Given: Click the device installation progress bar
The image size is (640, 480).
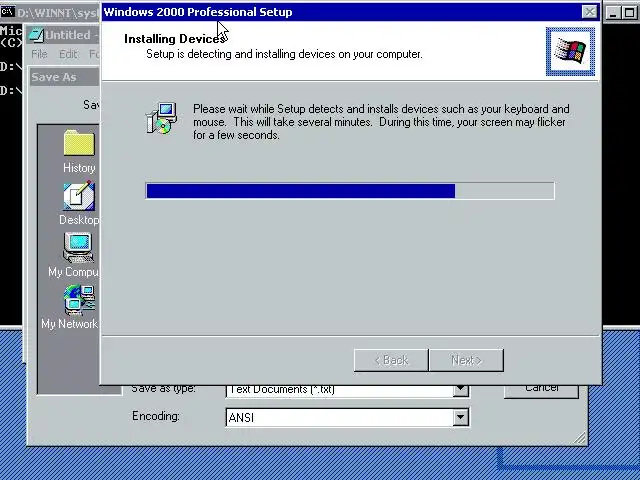Looking at the screenshot, I should (350, 191).
